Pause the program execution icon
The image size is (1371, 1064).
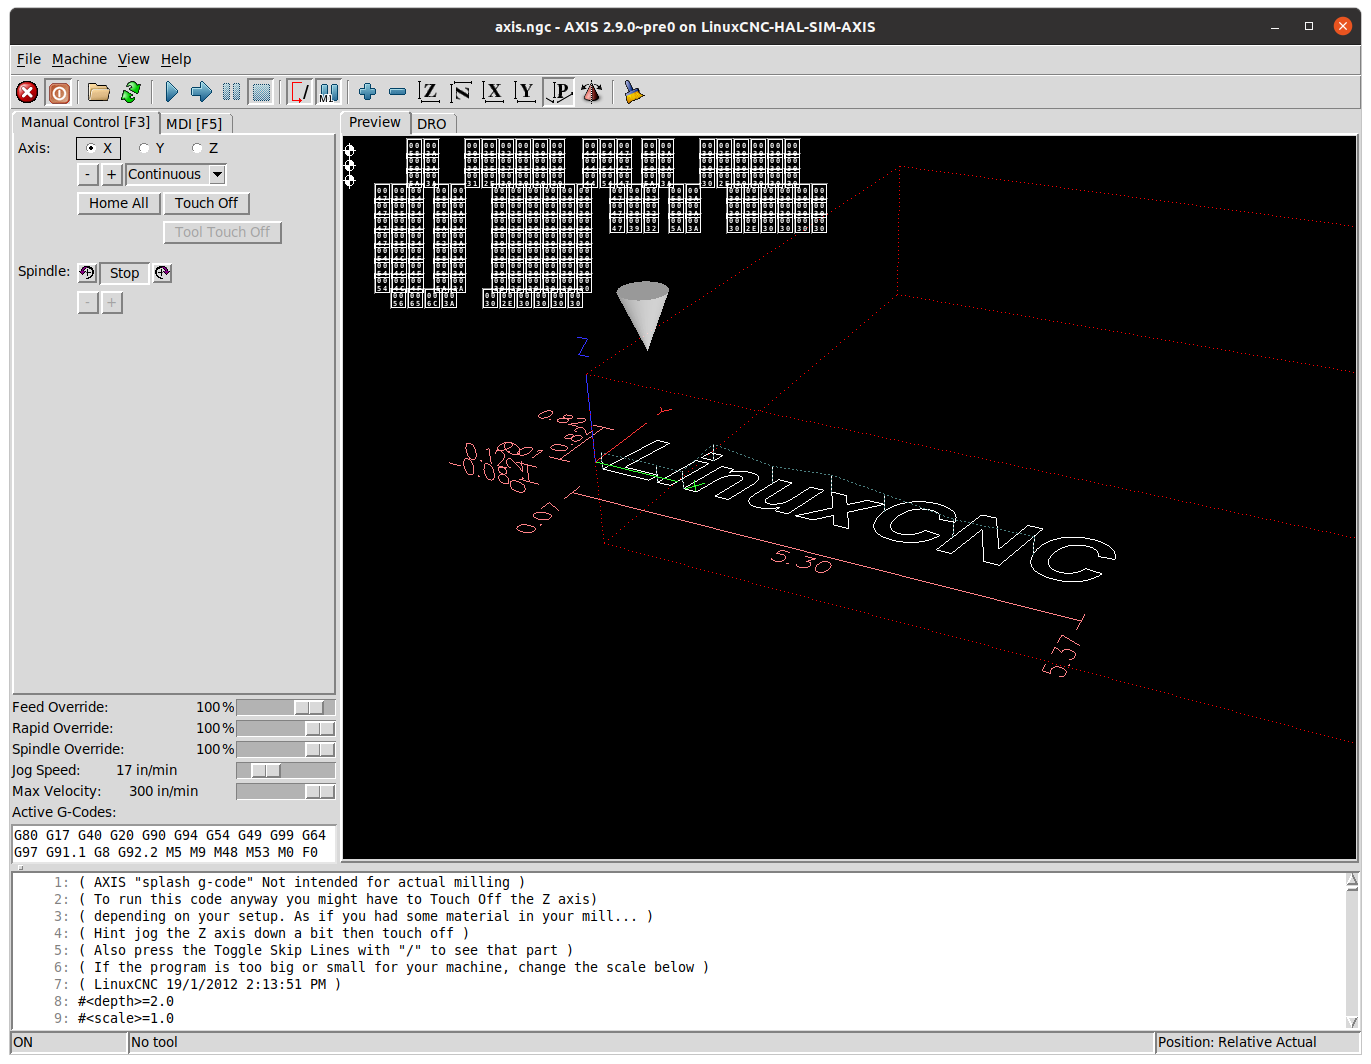231,92
